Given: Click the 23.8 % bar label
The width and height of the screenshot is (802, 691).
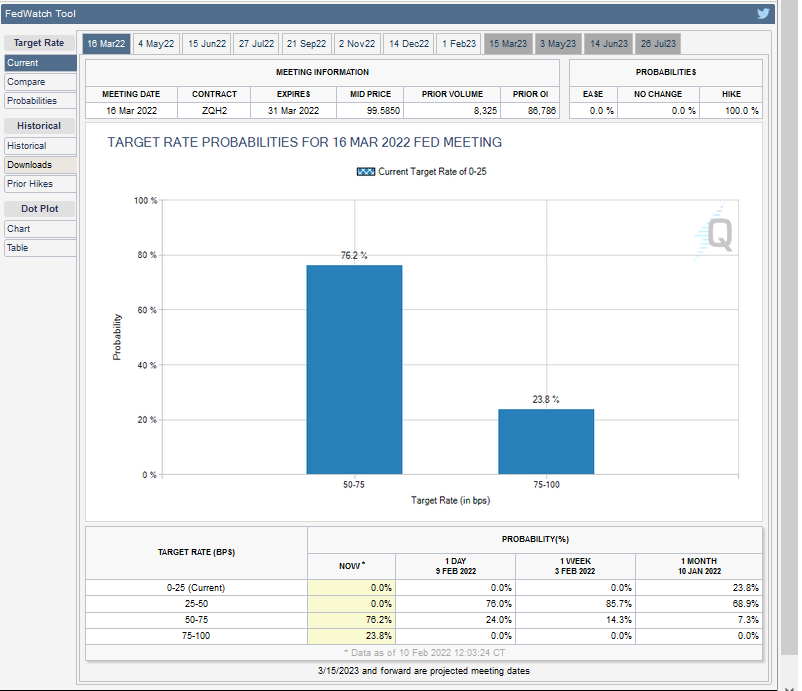Looking at the screenshot, I should coord(546,399).
